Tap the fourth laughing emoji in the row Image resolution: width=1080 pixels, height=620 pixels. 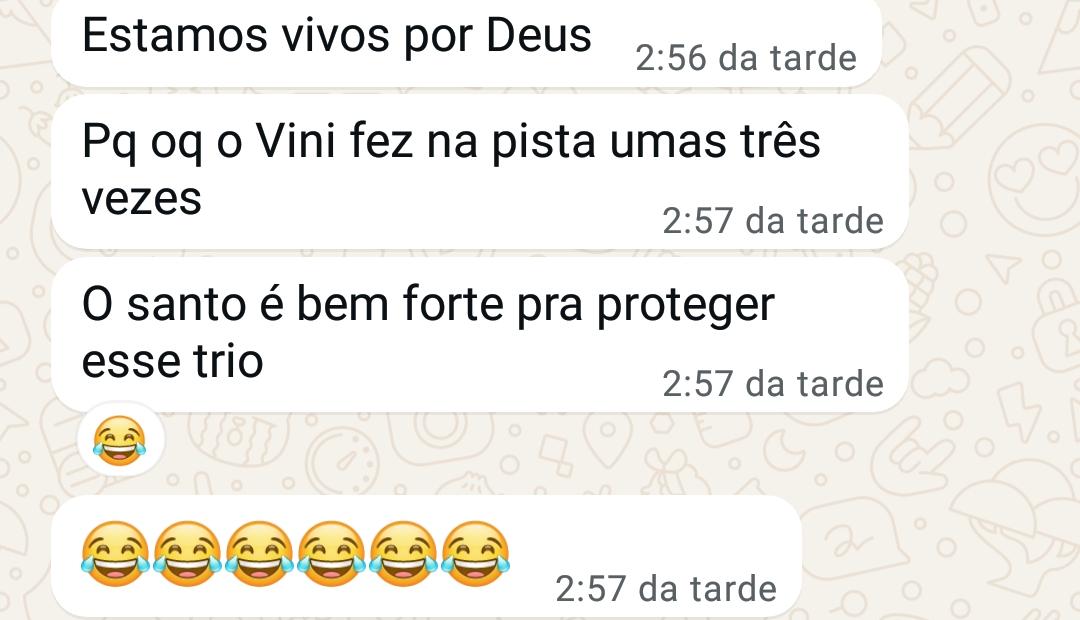(x=331, y=554)
